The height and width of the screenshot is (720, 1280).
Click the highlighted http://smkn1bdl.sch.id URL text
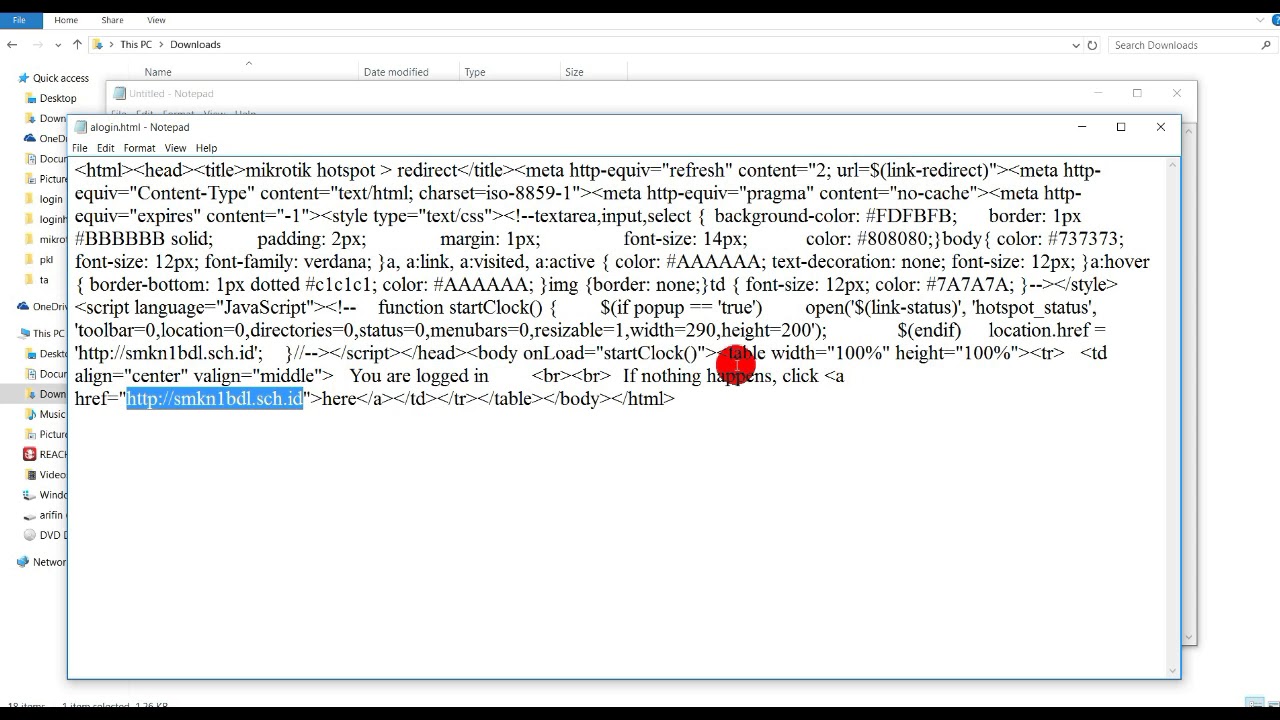pyautogui.click(x=214, y=398)
